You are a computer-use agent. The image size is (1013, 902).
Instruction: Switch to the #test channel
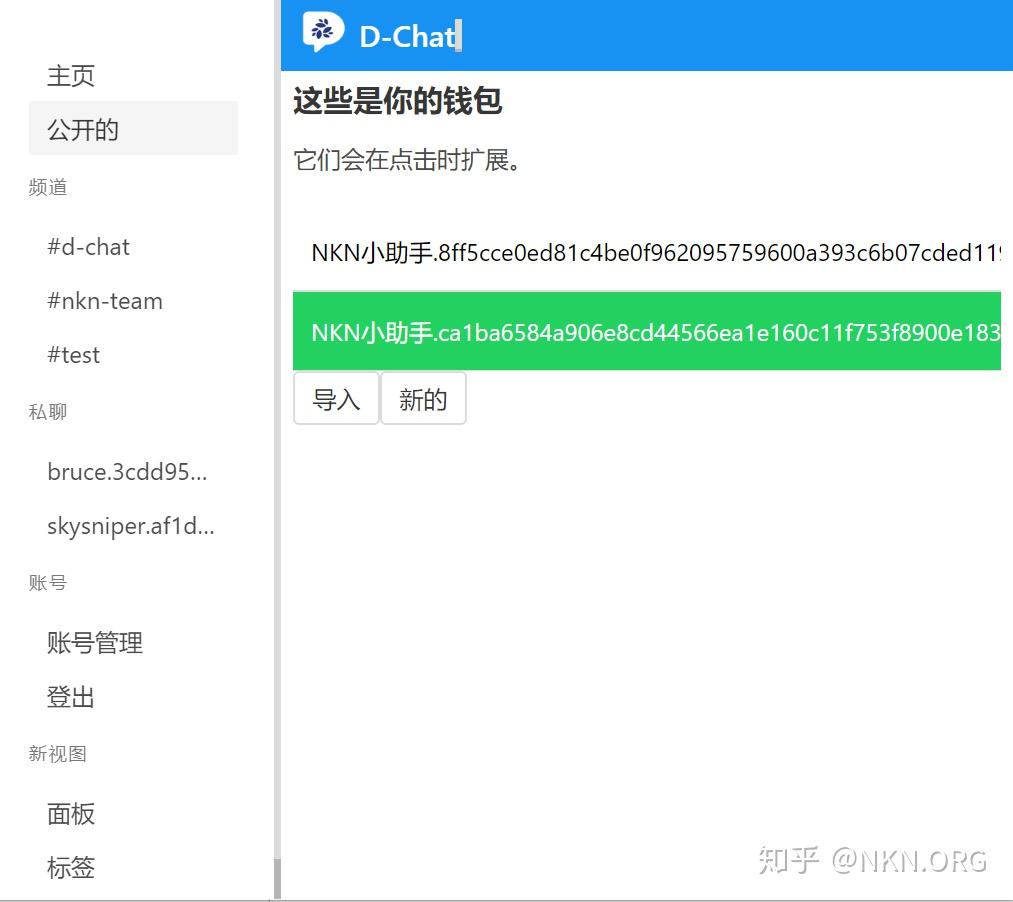point(73,354)
